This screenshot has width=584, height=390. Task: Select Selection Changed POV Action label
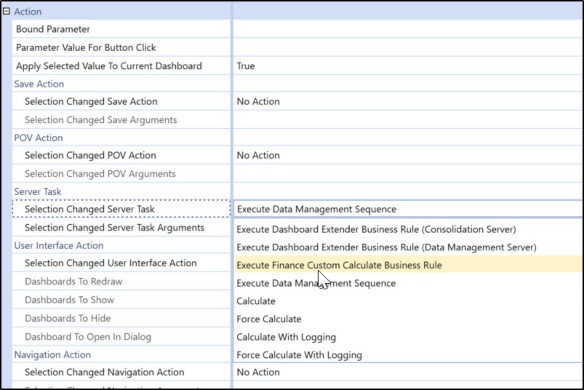pyautogui.click(x=90, y=155)
